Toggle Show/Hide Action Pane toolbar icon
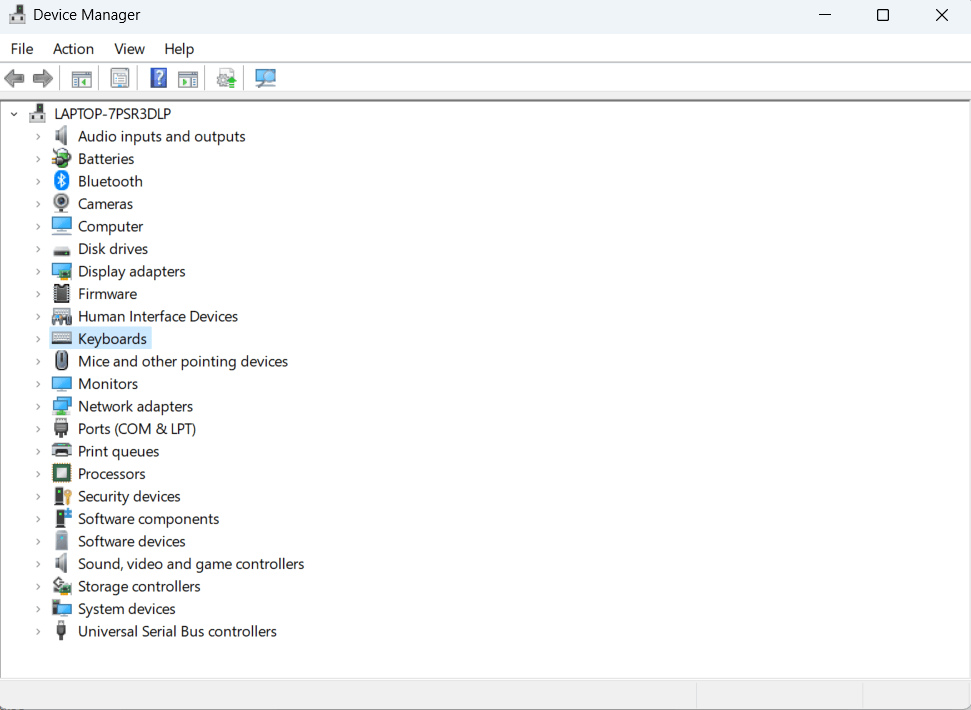The image size is (971, 710). 188,79
